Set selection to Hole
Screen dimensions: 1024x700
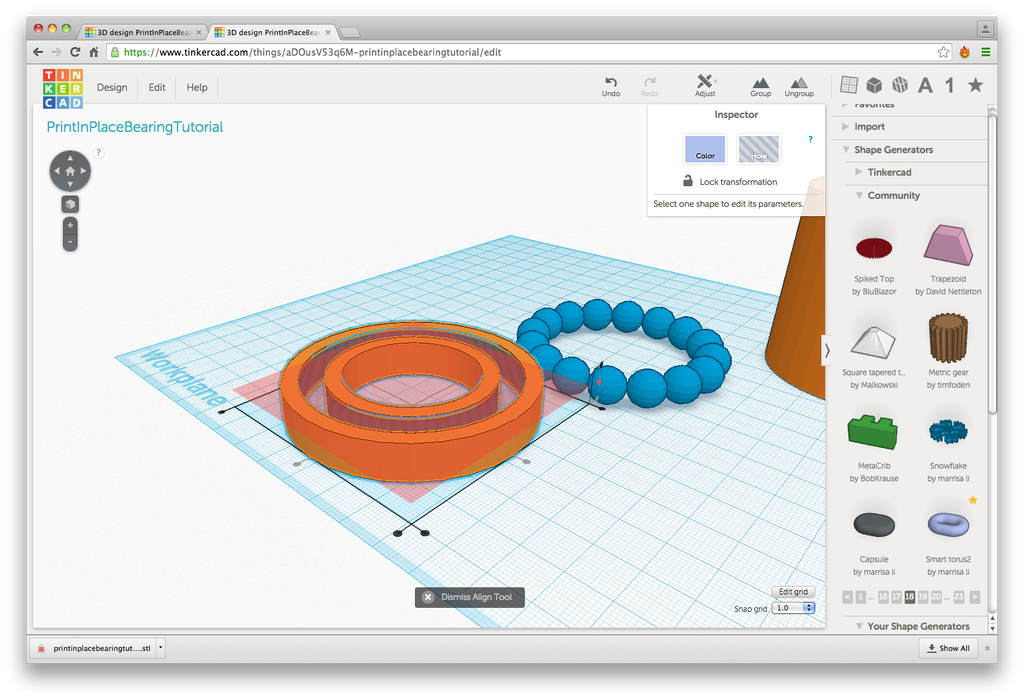coord(758,149)
